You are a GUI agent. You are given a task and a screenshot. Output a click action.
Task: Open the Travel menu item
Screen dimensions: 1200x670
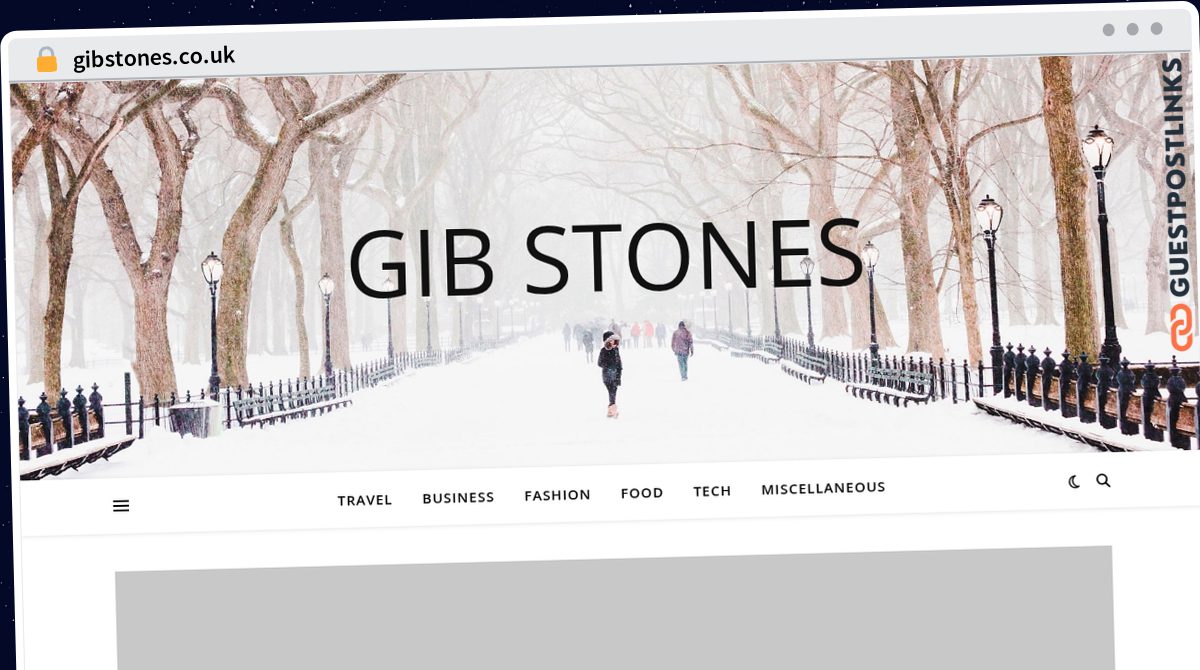pos(364,500)
